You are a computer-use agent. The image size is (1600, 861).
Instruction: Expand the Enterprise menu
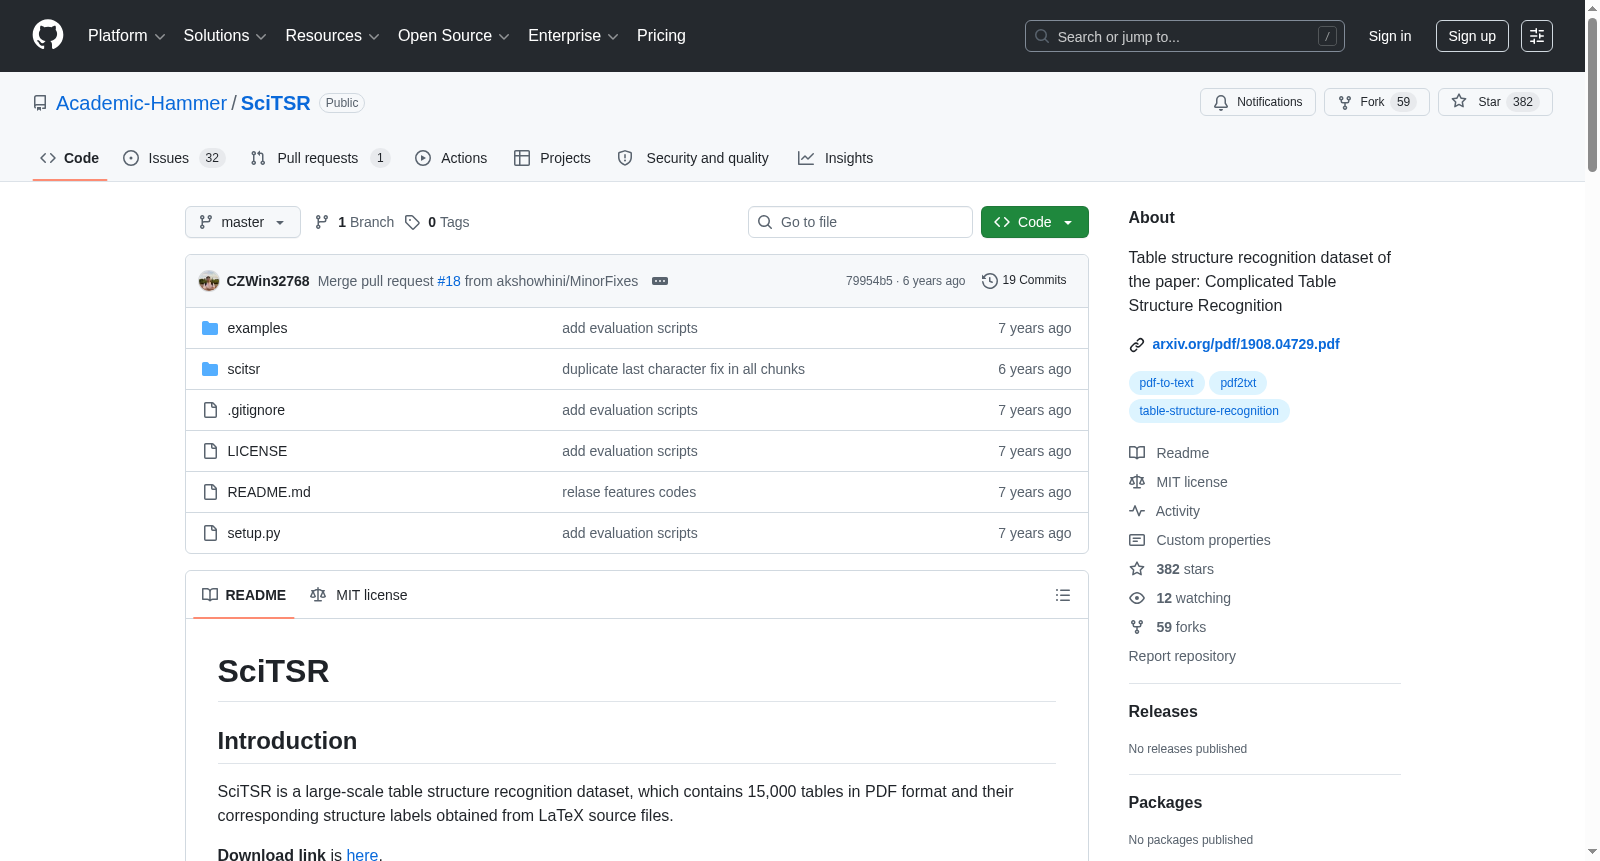click(573, 36)
